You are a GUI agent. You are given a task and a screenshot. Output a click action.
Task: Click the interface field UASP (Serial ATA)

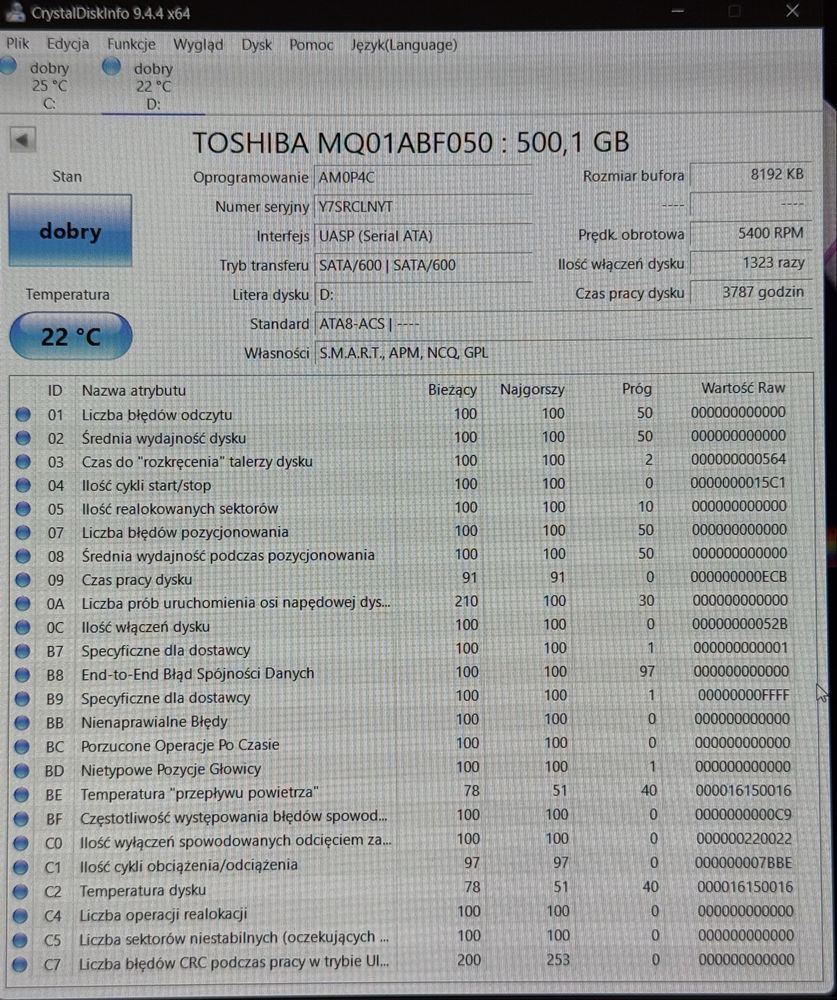point(423,235)
